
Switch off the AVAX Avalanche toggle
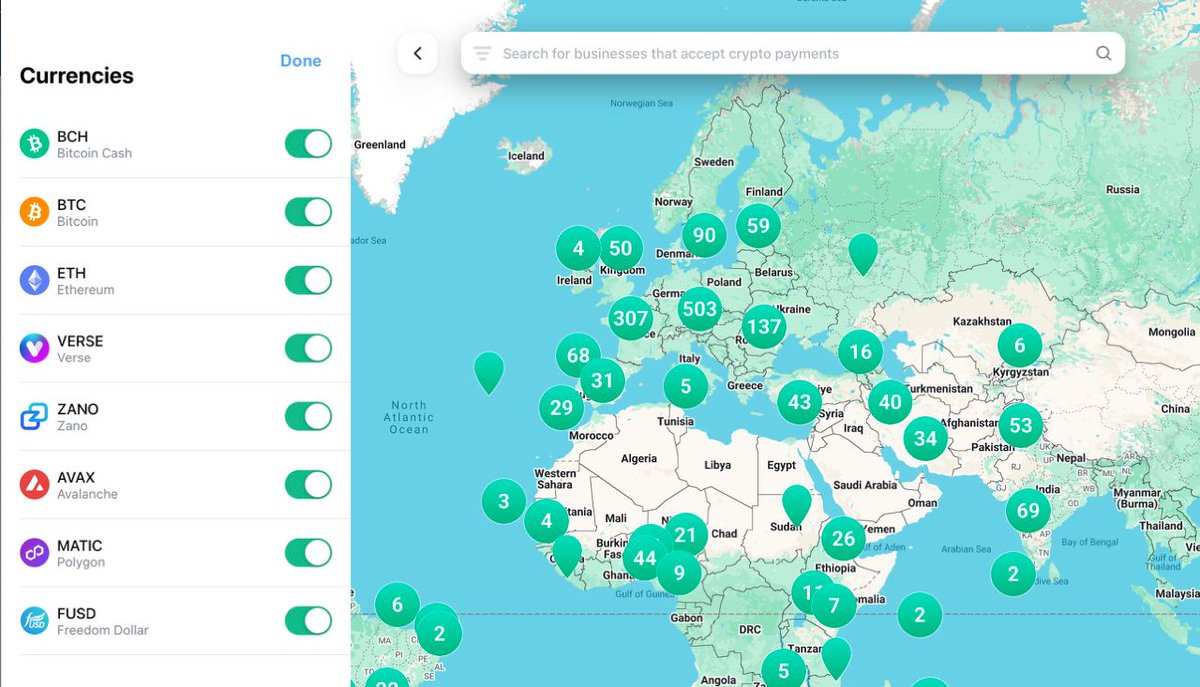point(308,485)
